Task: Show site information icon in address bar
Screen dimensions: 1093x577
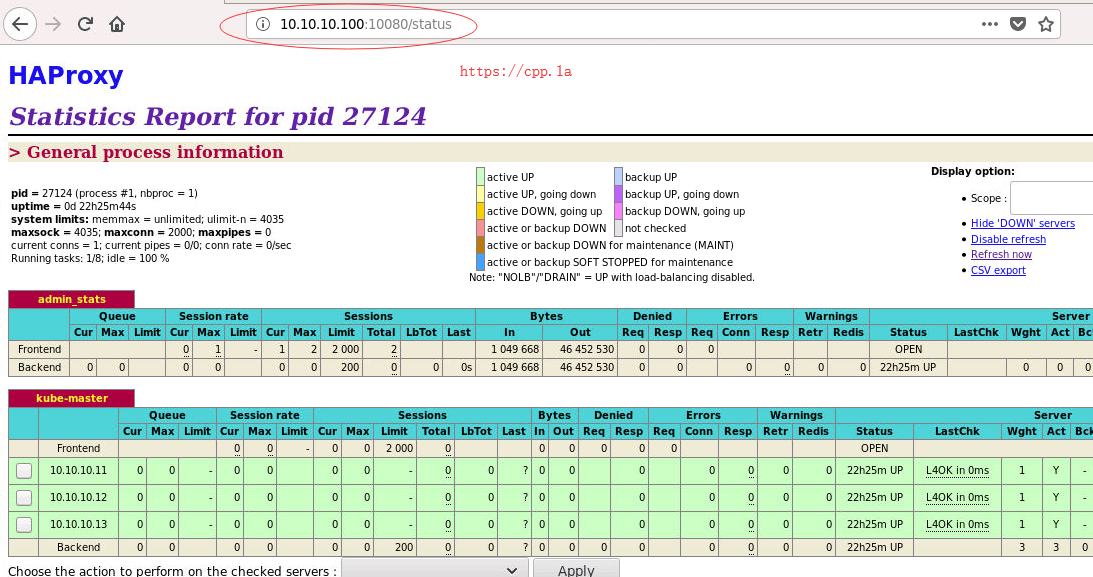Action: (x=263, y=24)
